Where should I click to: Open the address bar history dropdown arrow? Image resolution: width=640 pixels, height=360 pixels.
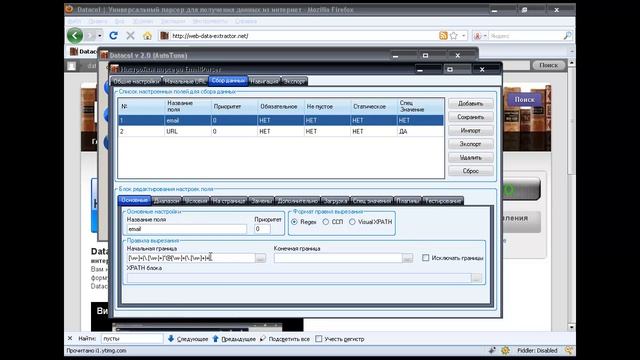[x=464, y=36]
